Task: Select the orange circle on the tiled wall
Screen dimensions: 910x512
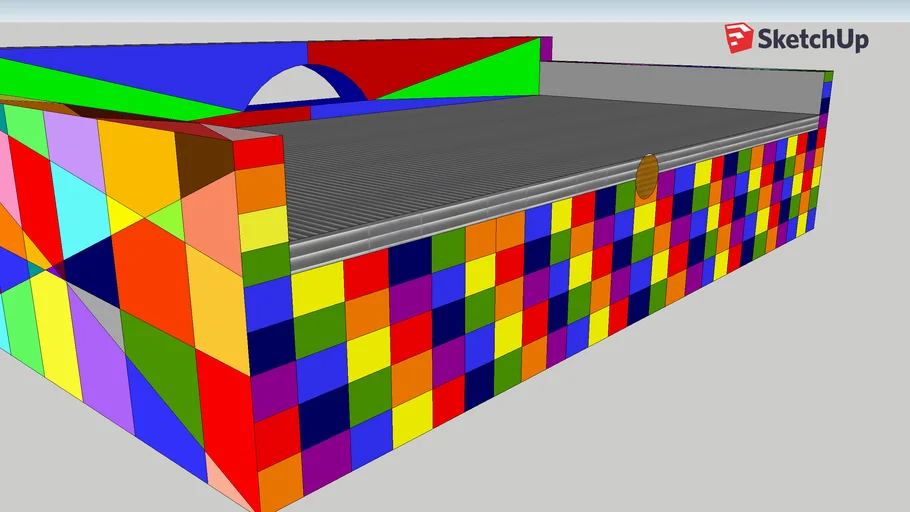Action: pos(647,175)
